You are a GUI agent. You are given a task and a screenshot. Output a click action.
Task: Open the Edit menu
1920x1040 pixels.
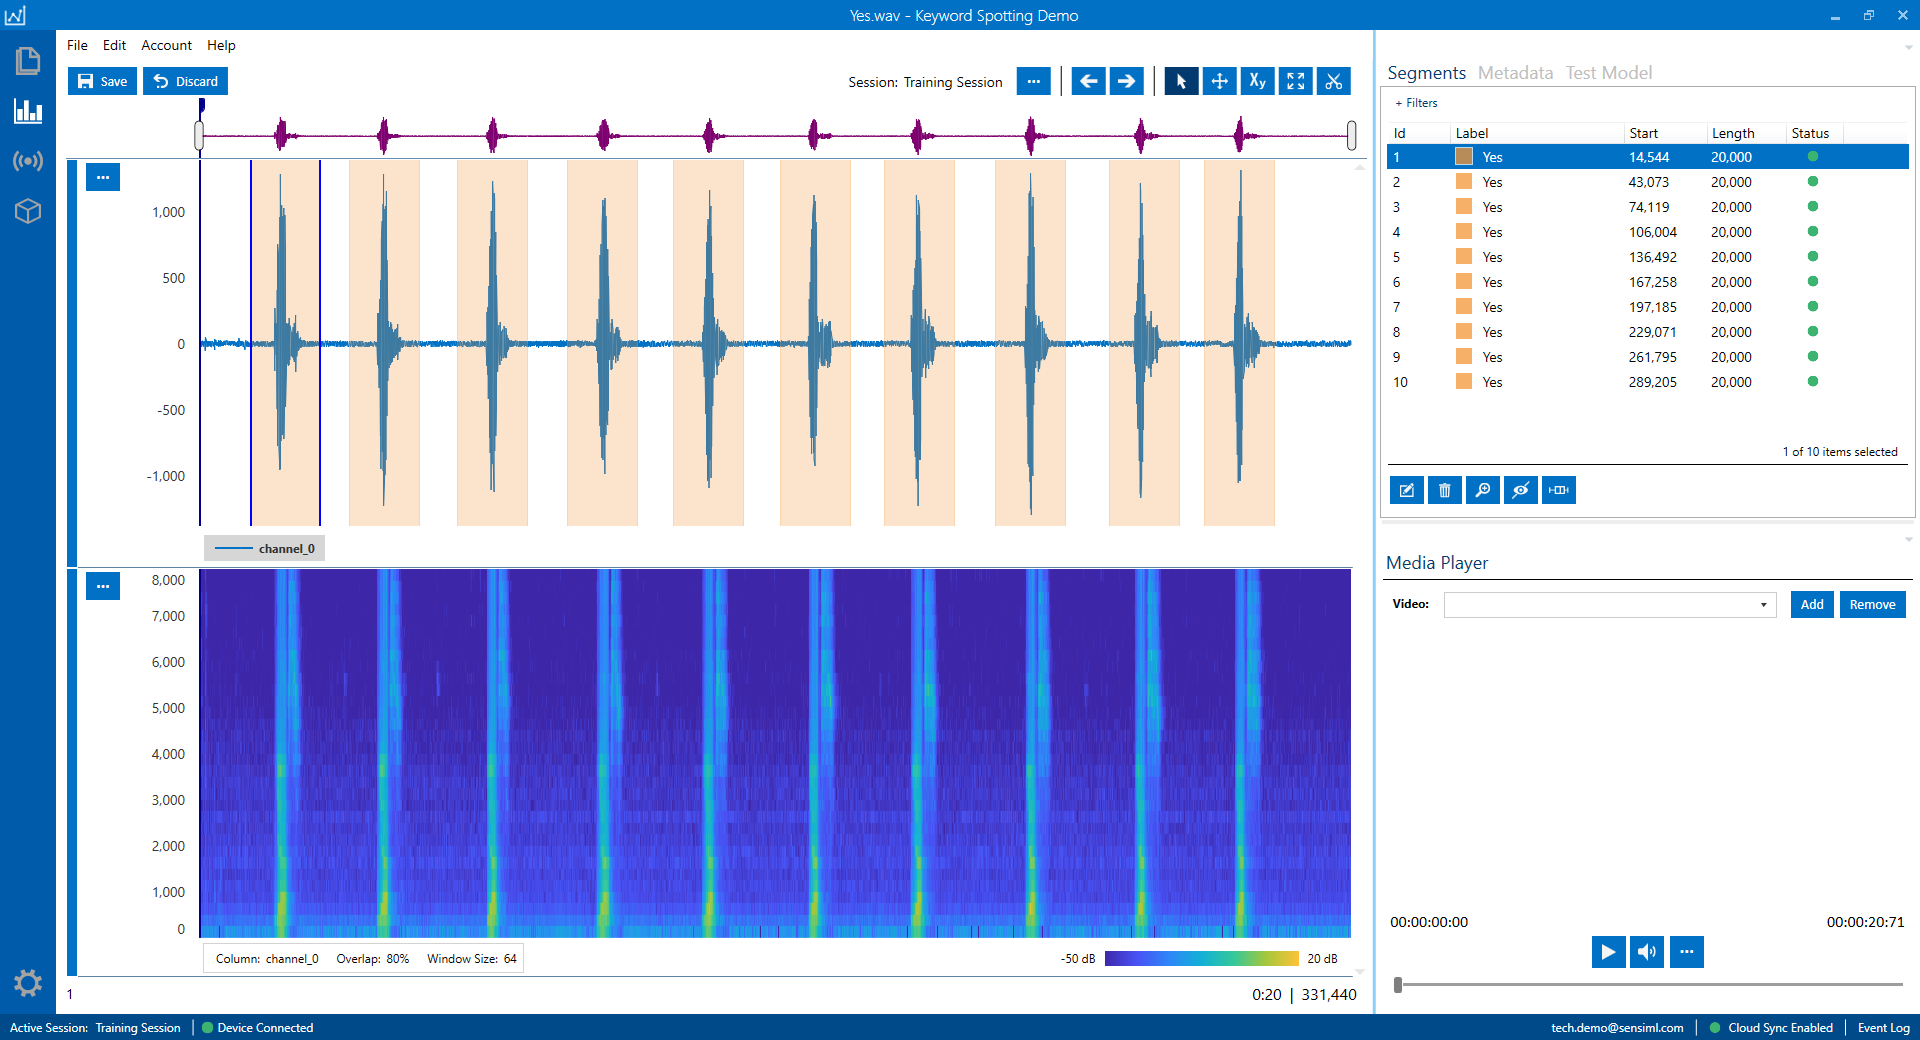tap(114, 45)
